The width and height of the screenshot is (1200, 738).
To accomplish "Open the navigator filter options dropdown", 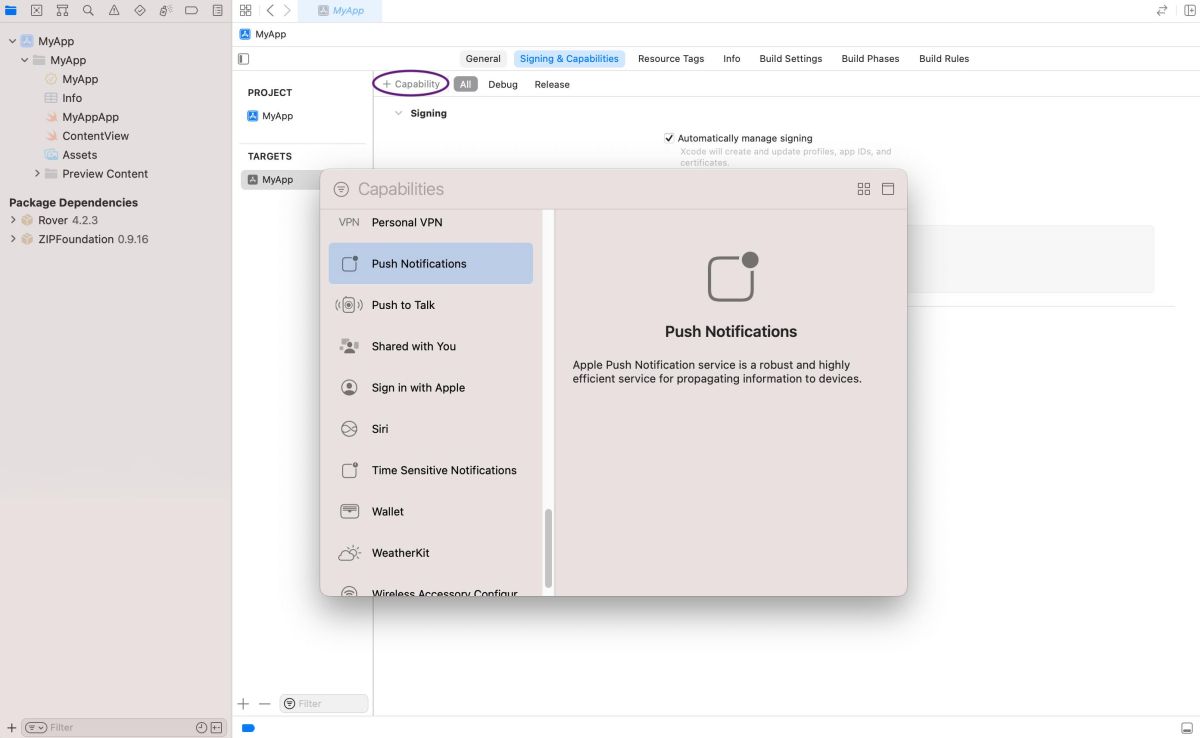I will [x=35, y=728].
